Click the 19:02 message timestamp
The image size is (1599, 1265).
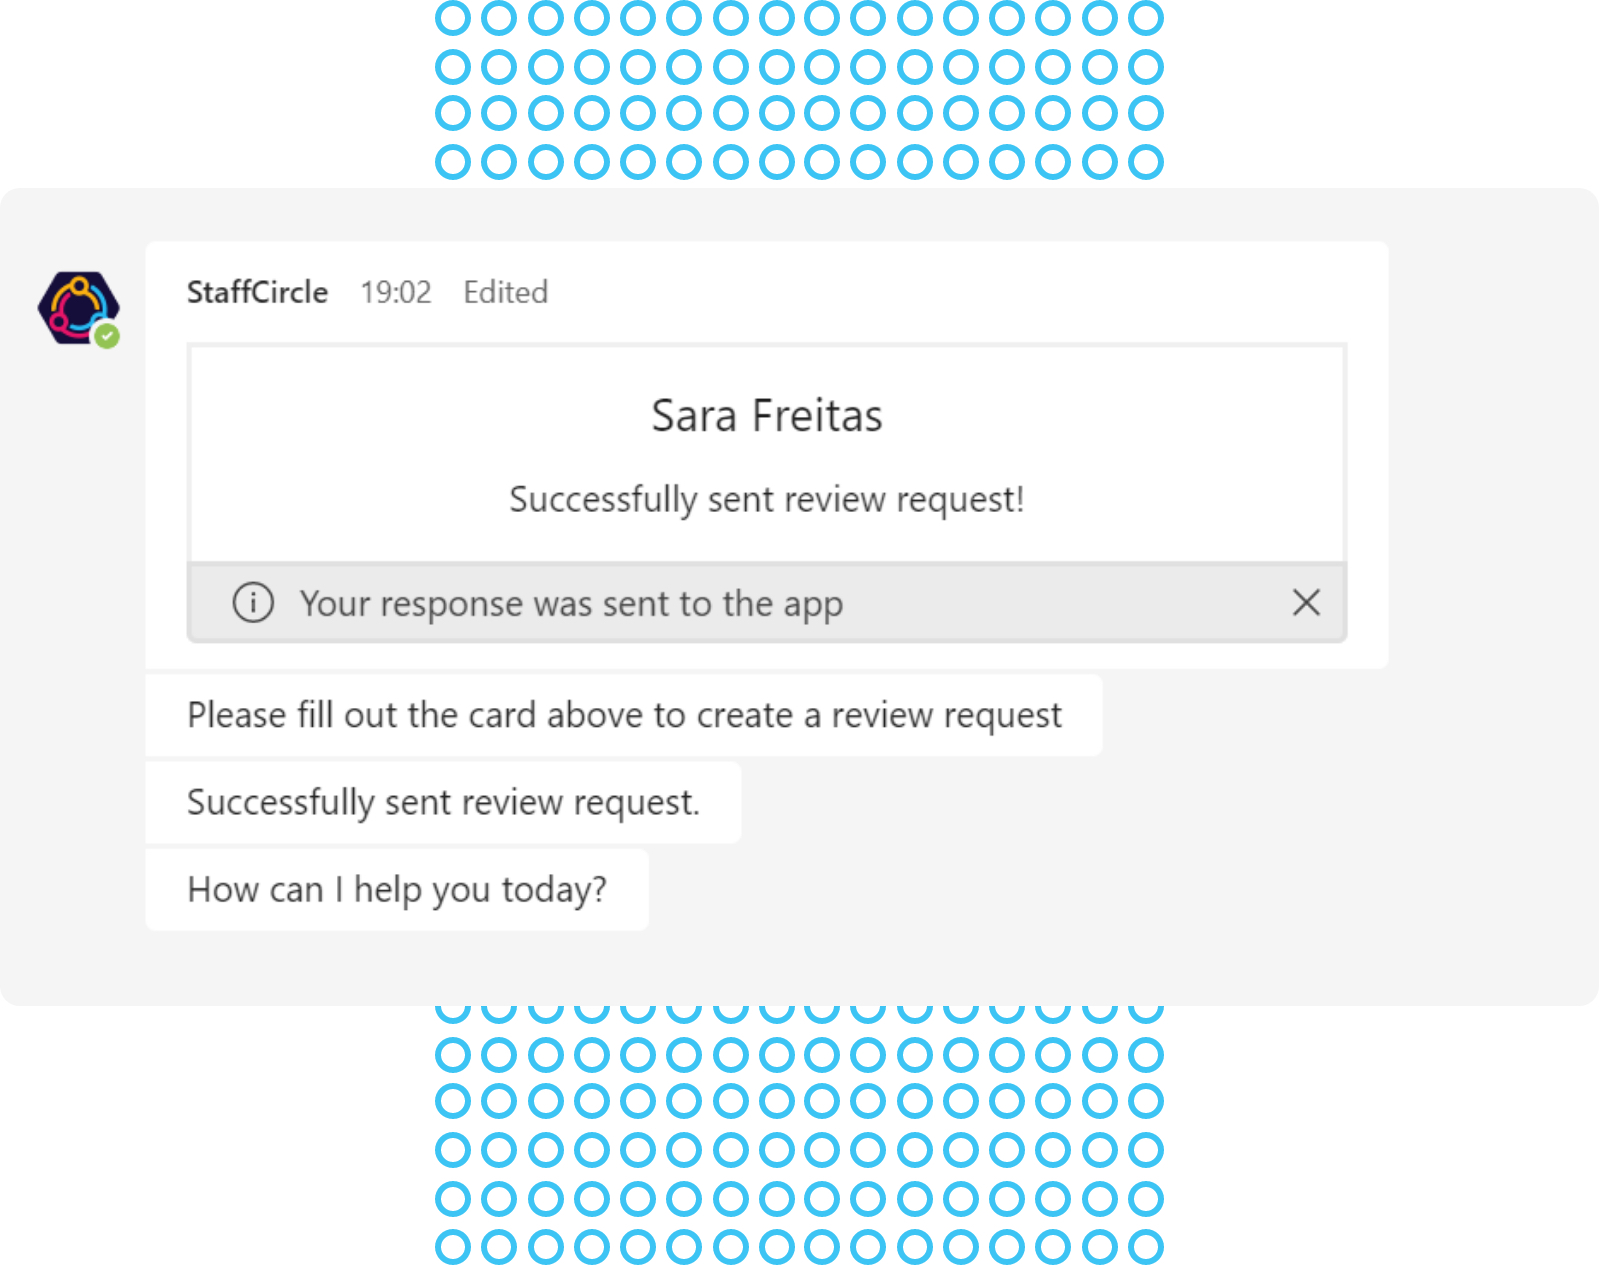pyautogui.click(x=396, y=292)
